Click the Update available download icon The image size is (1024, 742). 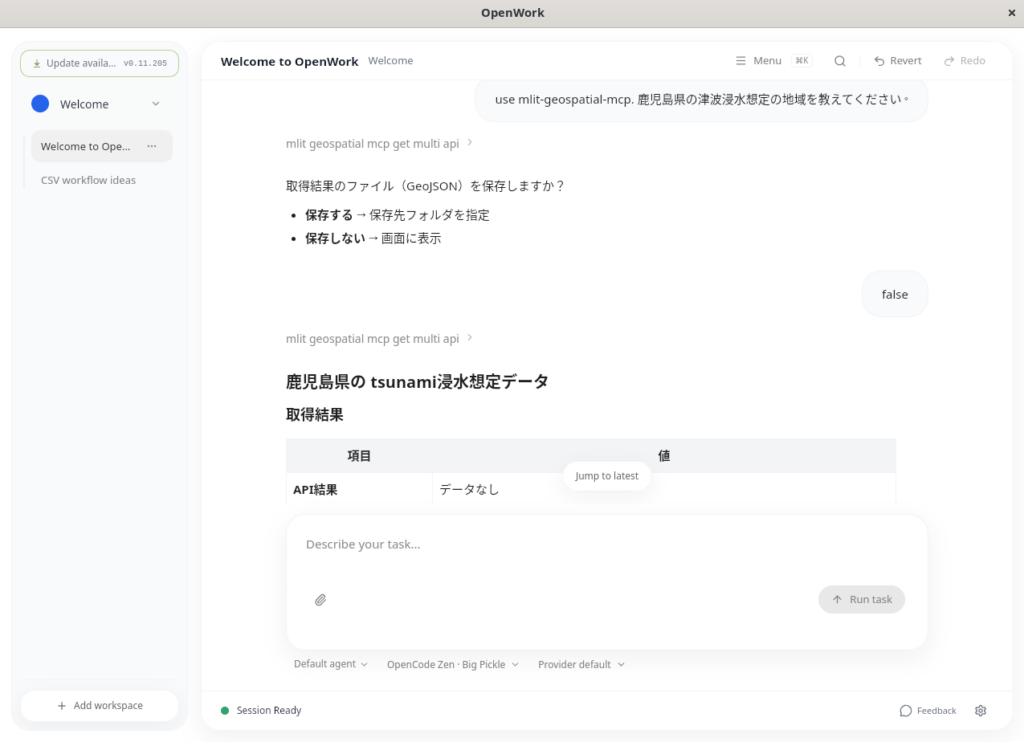tap(37, 63)
